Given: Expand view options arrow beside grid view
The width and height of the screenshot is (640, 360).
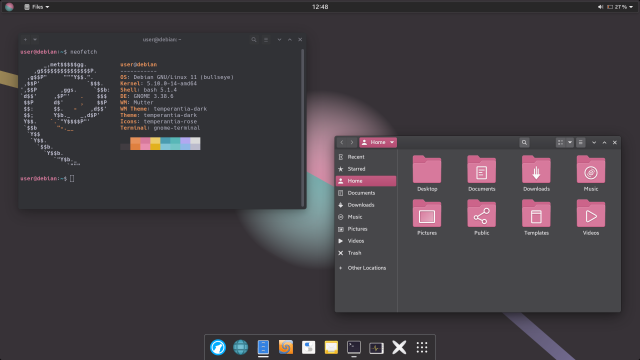Looking at the screenshot, I should pyautogui.click(x=570, y=142).
